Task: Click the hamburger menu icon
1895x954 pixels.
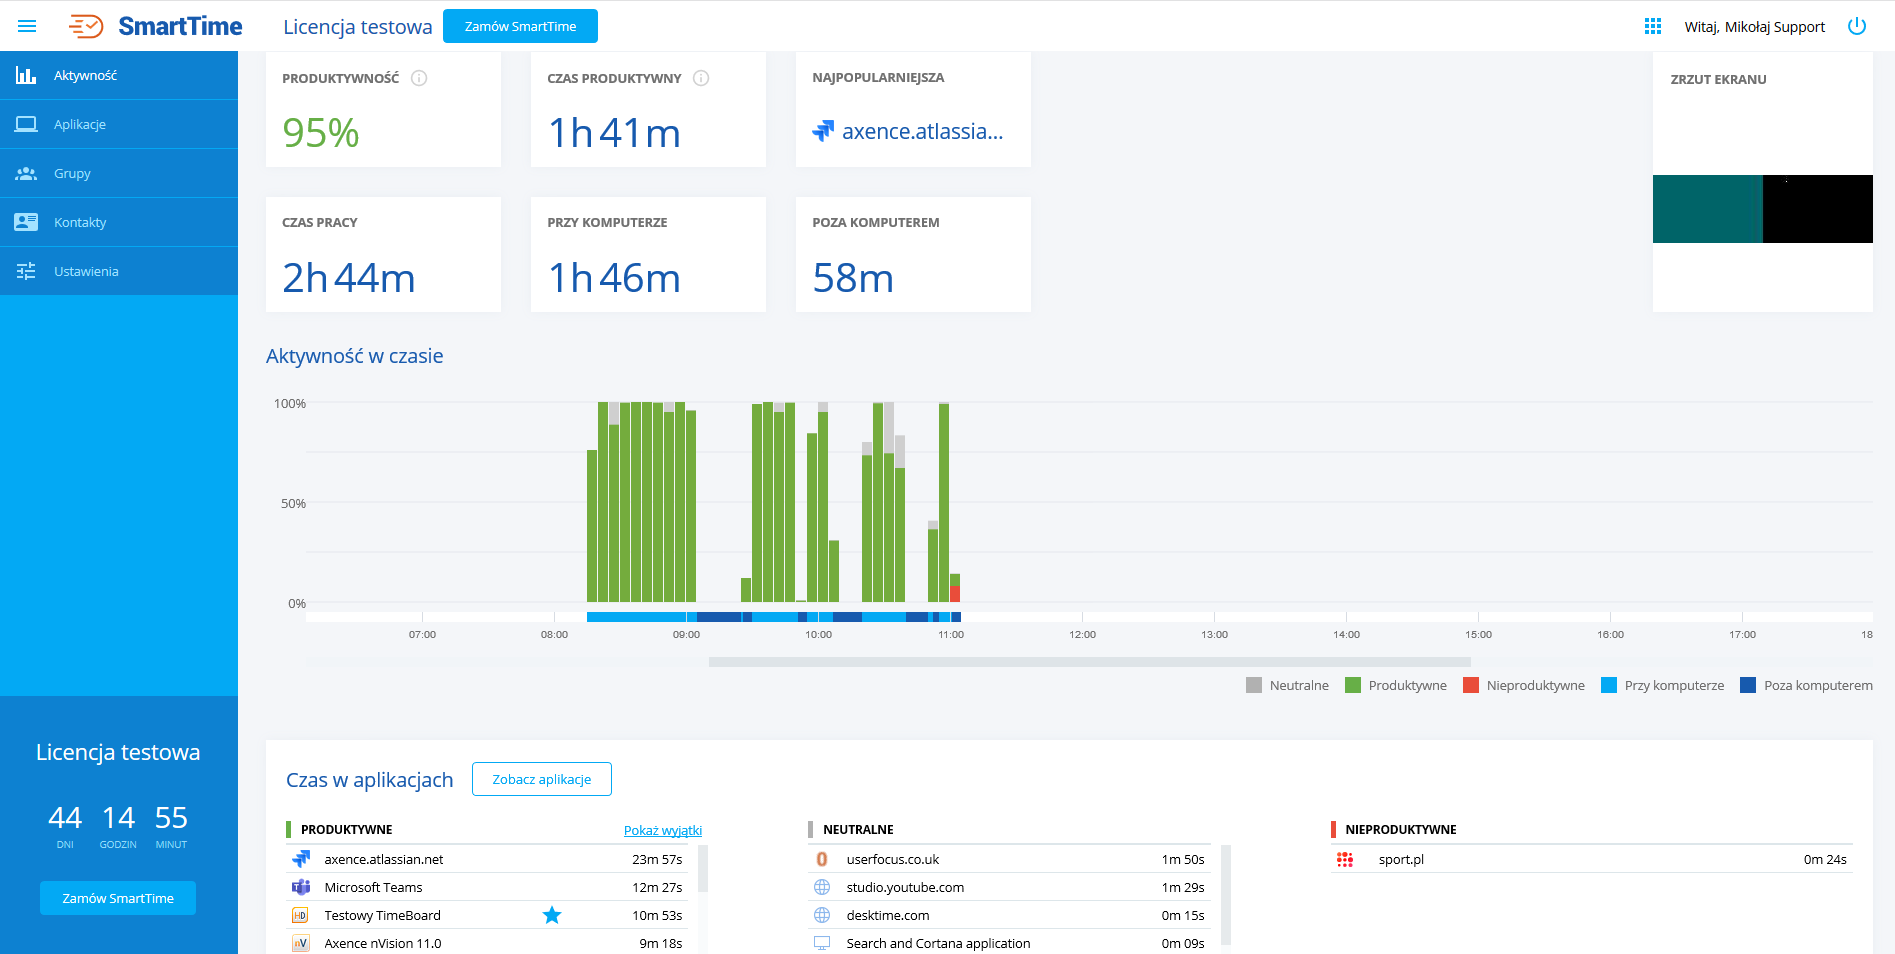Action: 27,26
